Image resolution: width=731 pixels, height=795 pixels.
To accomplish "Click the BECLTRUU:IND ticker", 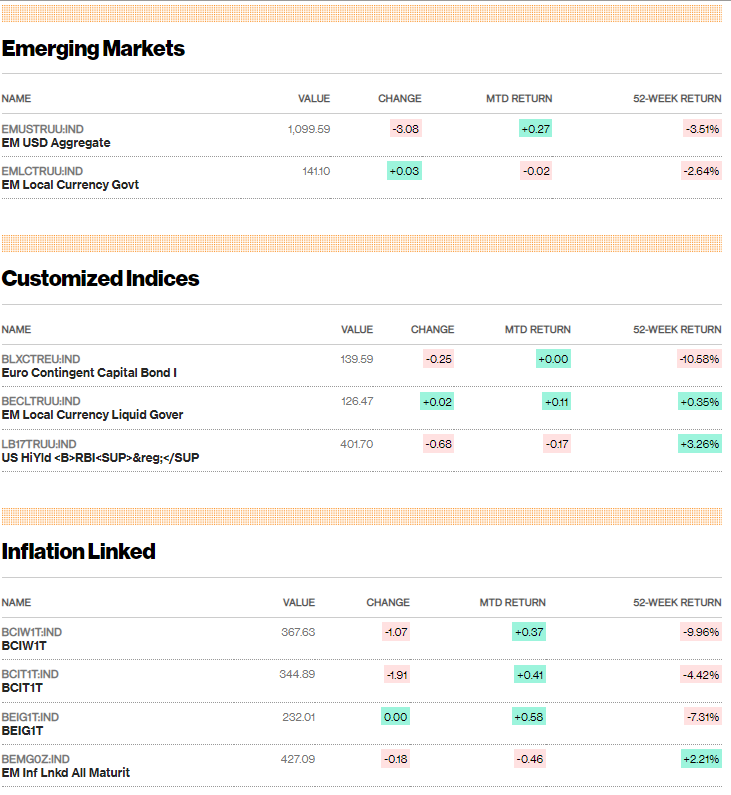I will (41, 402).
